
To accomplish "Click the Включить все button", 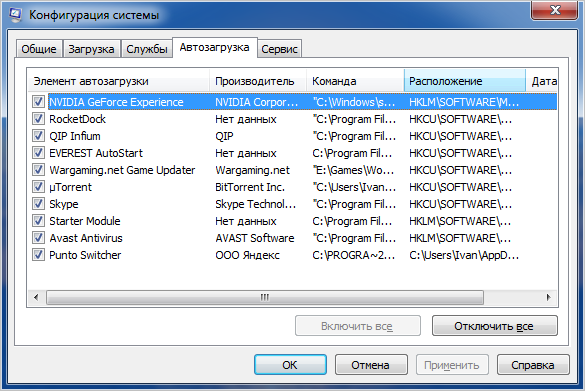I will coord(357,326).
